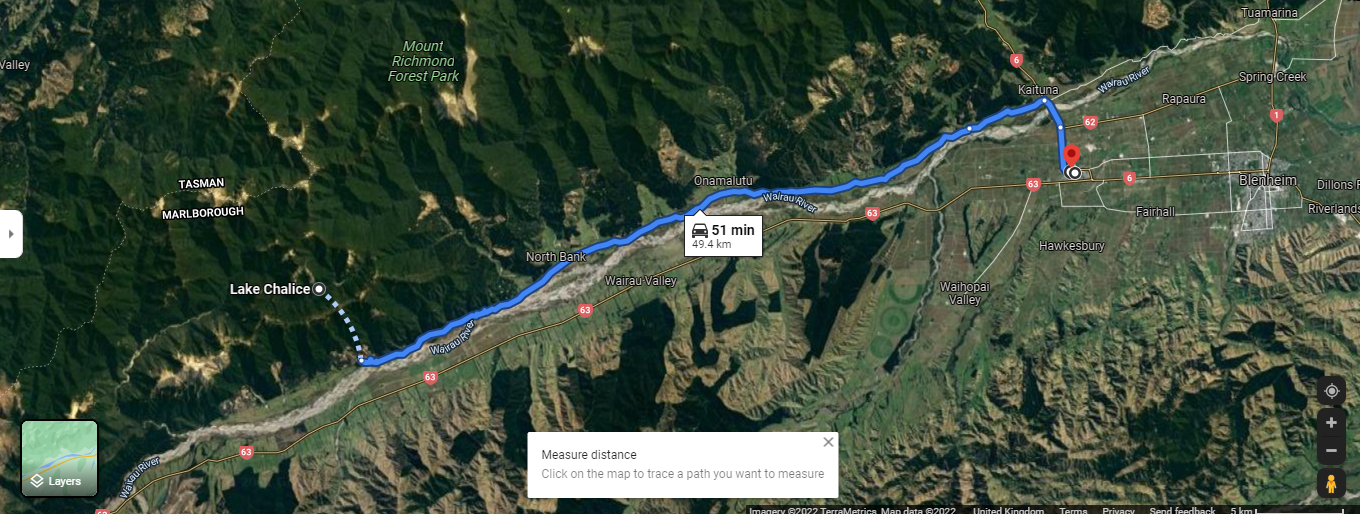Image resolution: width=1360 pixels, height=514 pixels.
Task: Click the Send feedback link
Action: click(x=1182, y=510)
